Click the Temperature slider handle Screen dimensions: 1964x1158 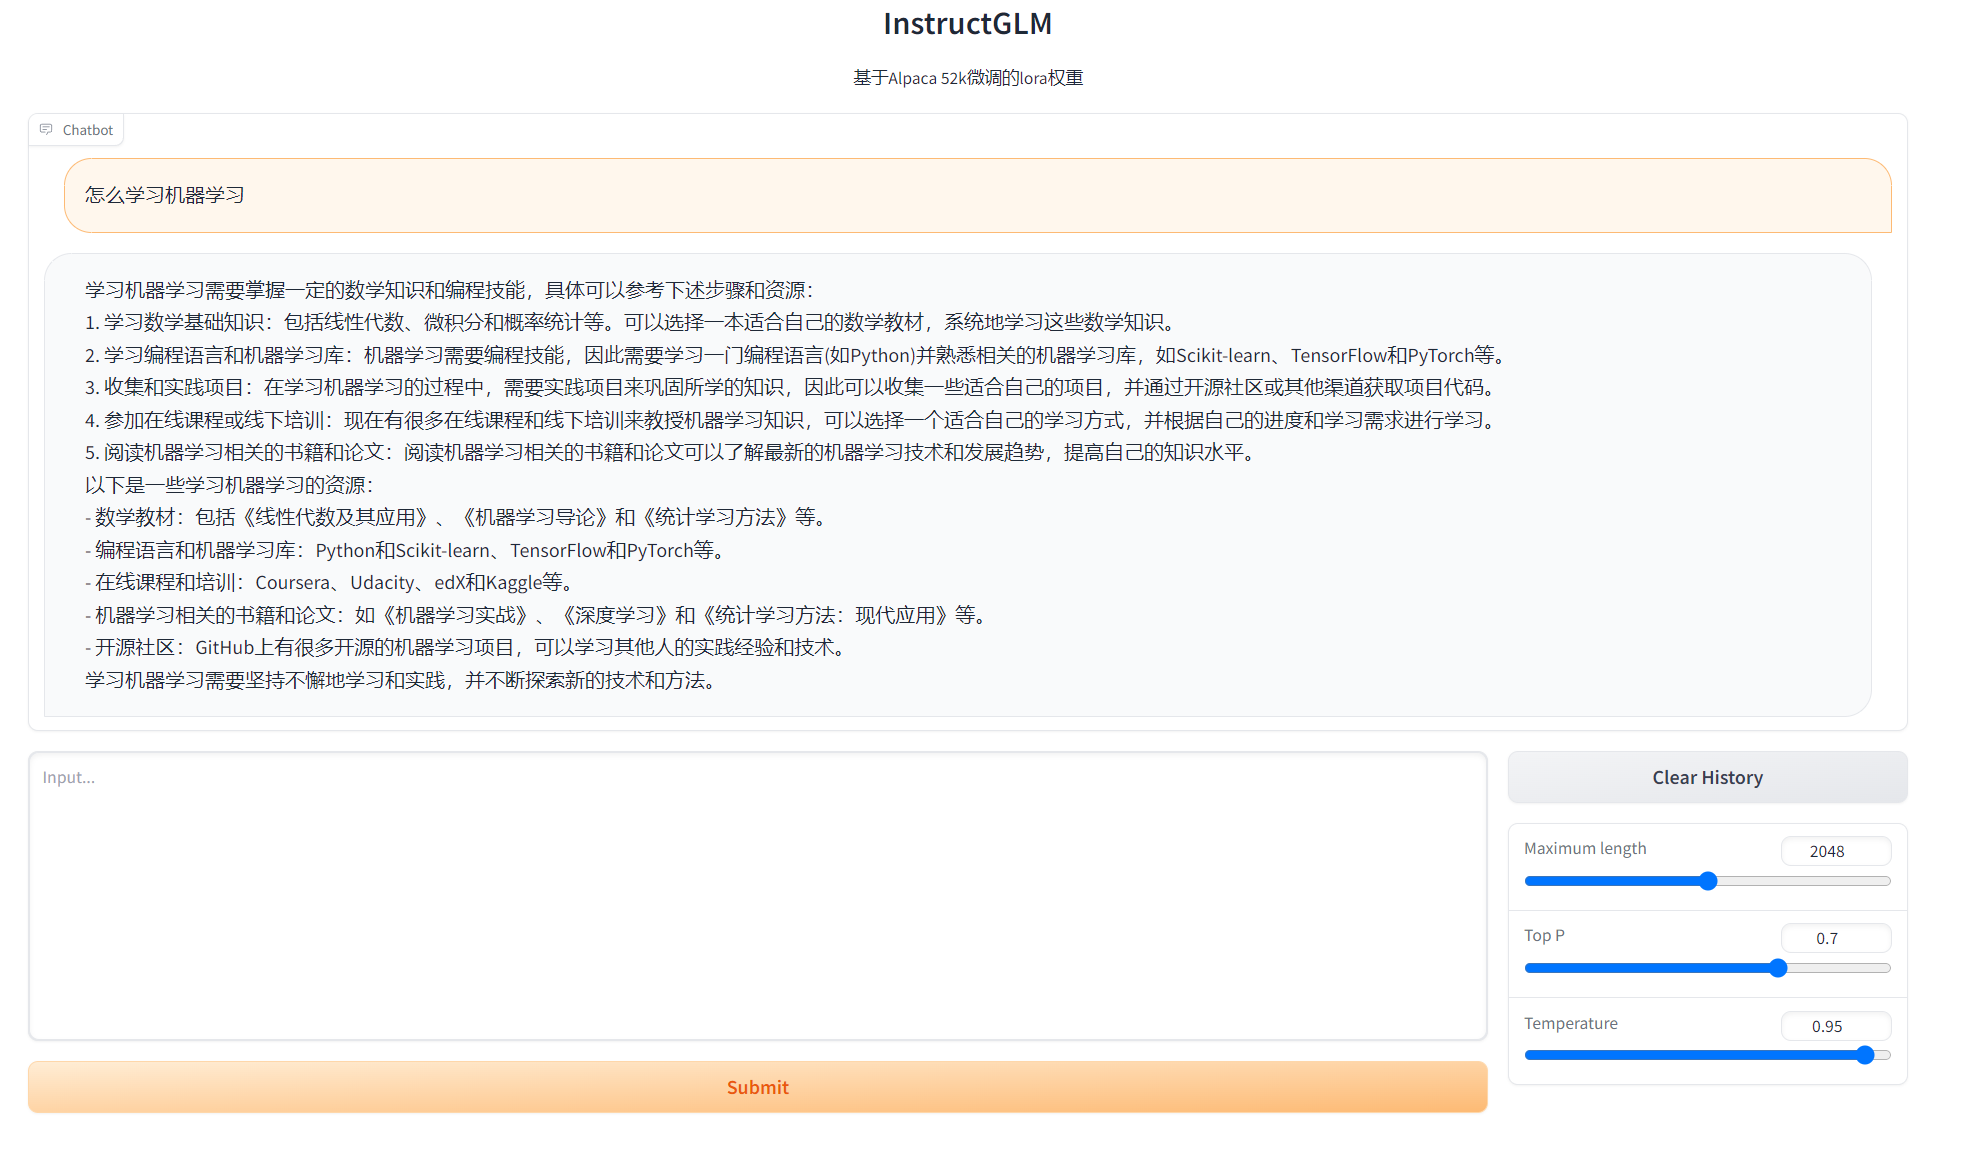point(1865,1055)
